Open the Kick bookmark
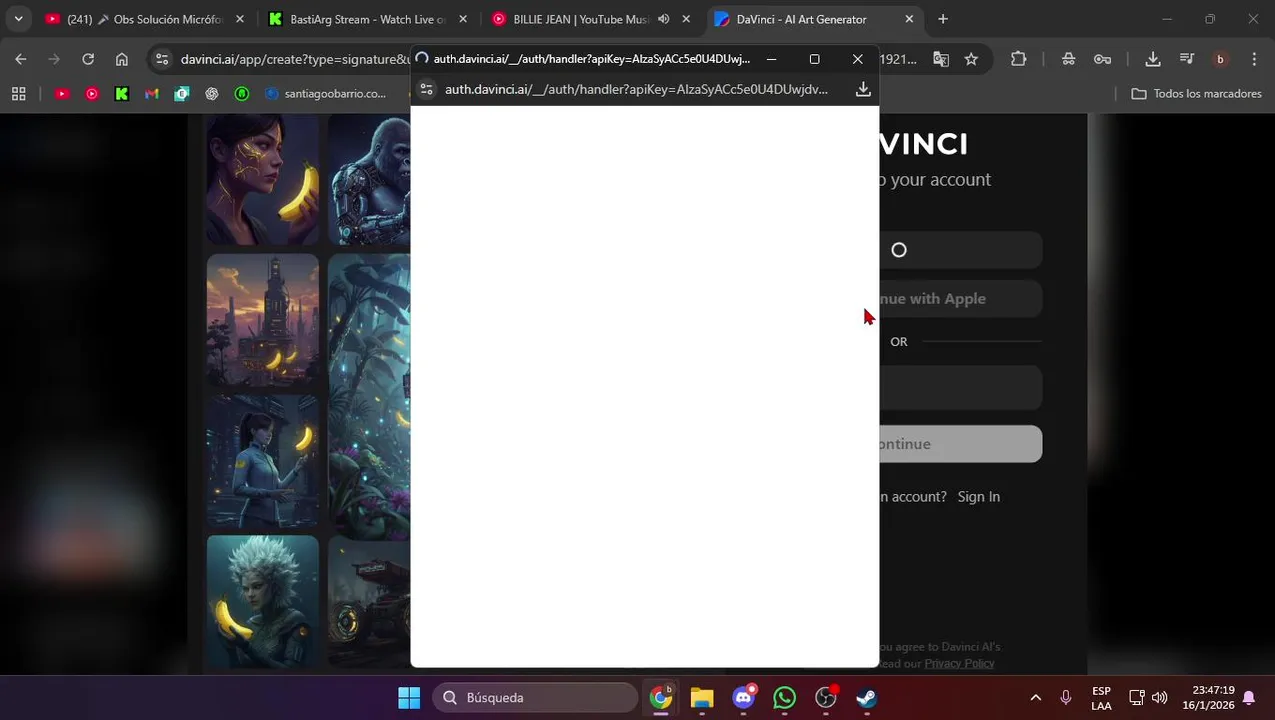 pyautogui.click(x=122, y=93)
